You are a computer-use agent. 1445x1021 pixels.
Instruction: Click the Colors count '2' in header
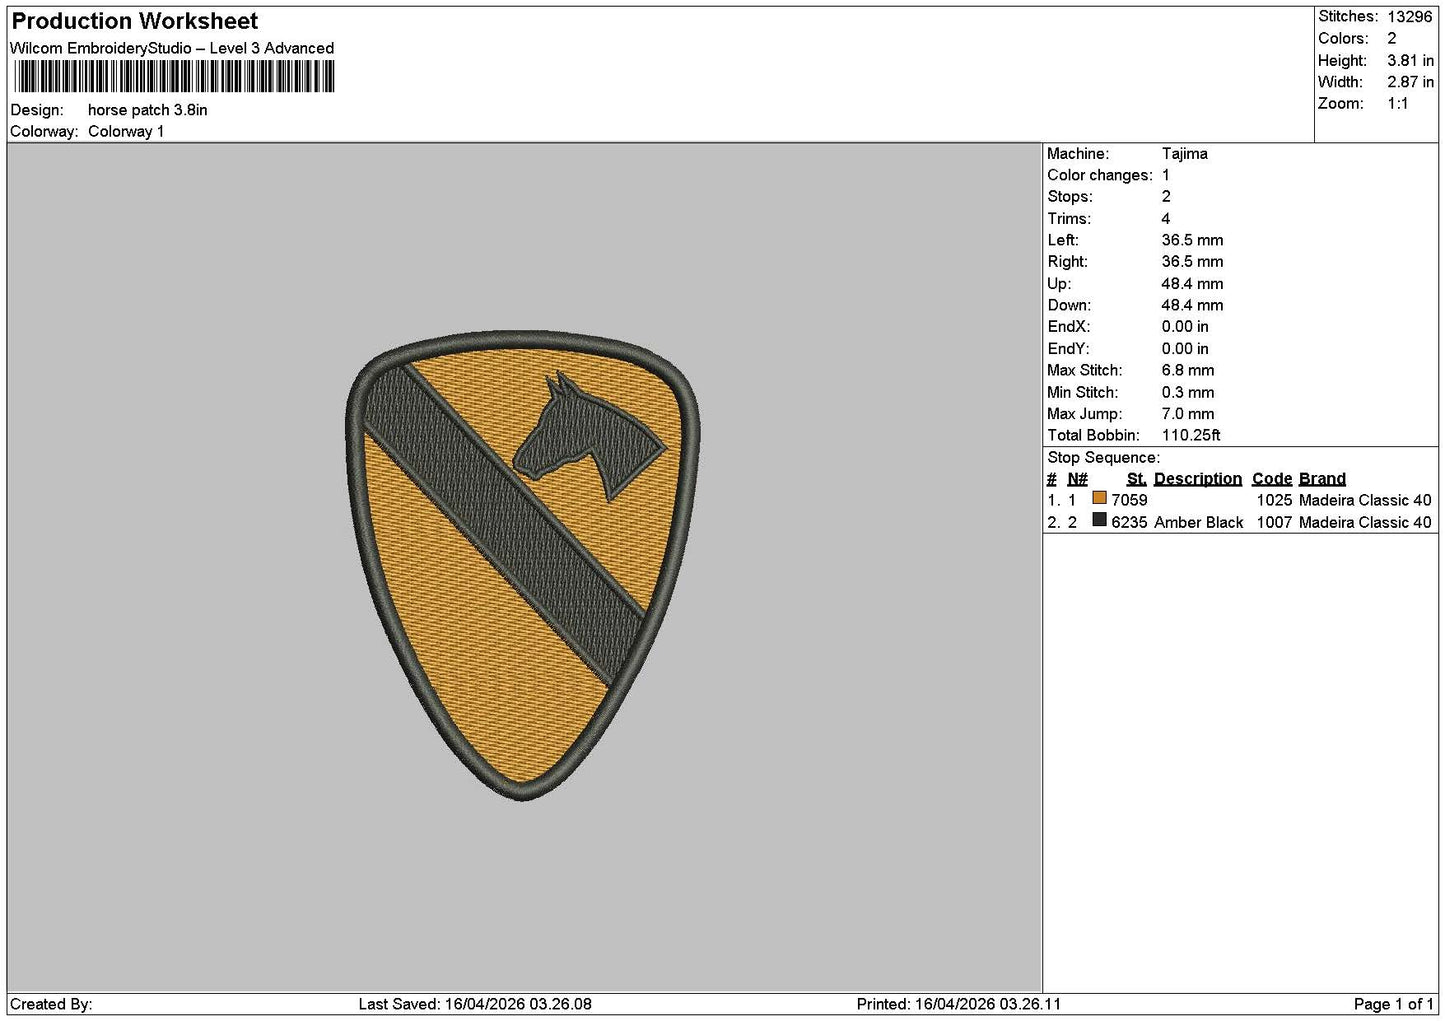pos(1392,38)
